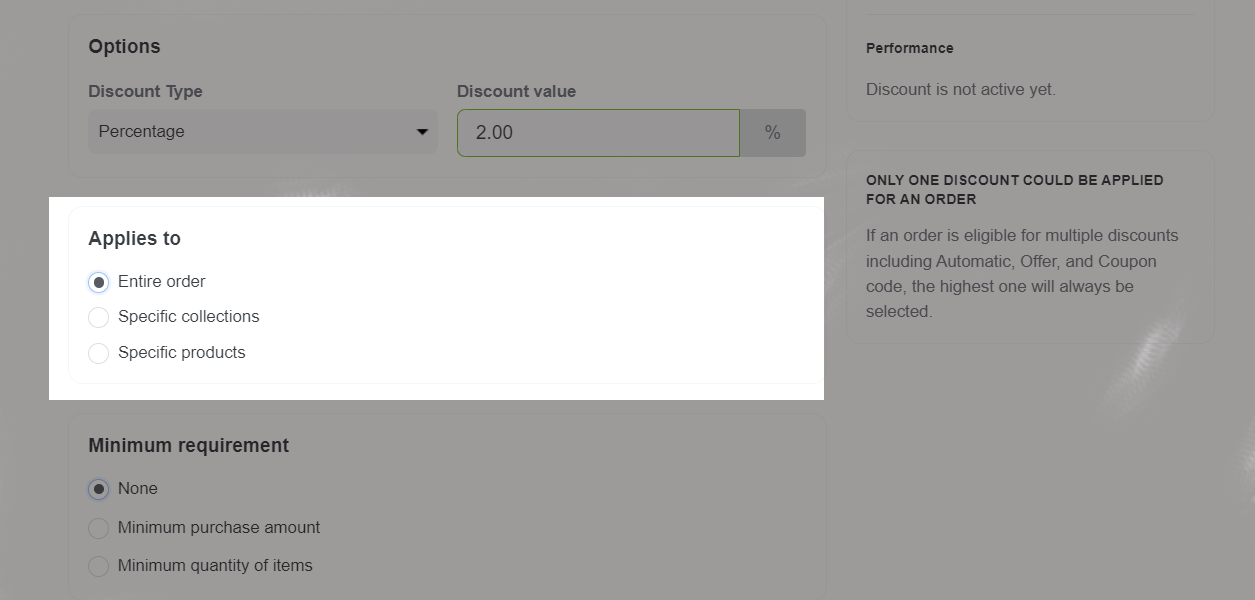Click the Options section heading
The height and width of the screenshot is (600, 1255).
(x=124, y=47)
